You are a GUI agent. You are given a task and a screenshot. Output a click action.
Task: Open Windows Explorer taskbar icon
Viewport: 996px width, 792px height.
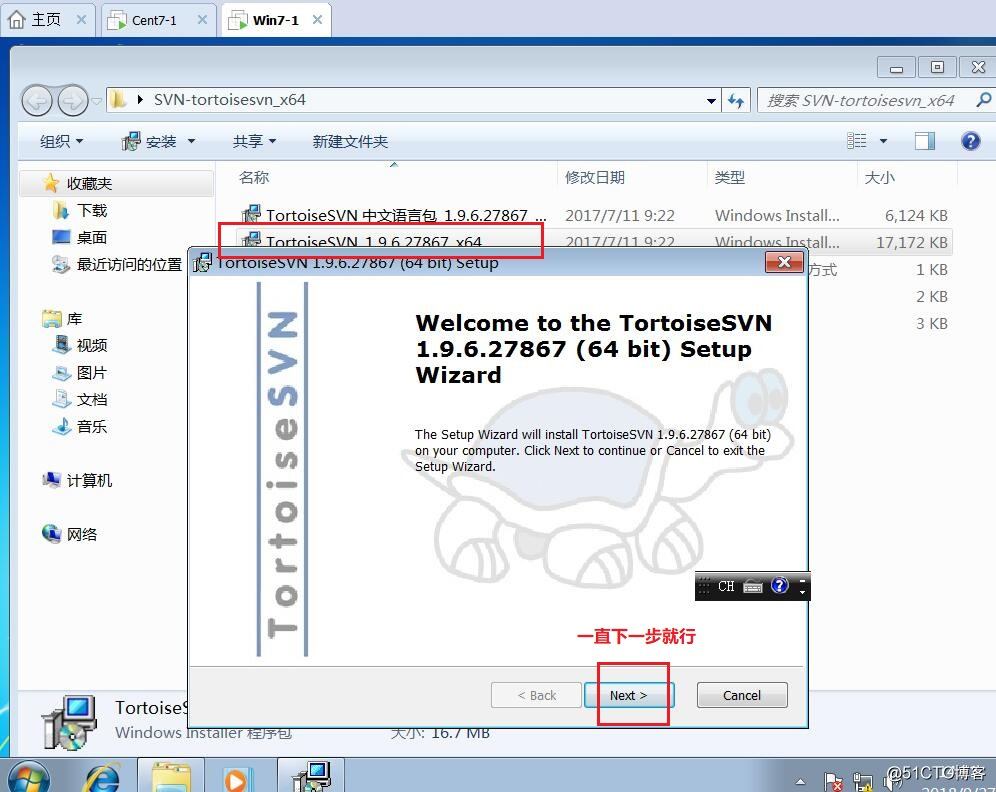click(x=172, y=775)
